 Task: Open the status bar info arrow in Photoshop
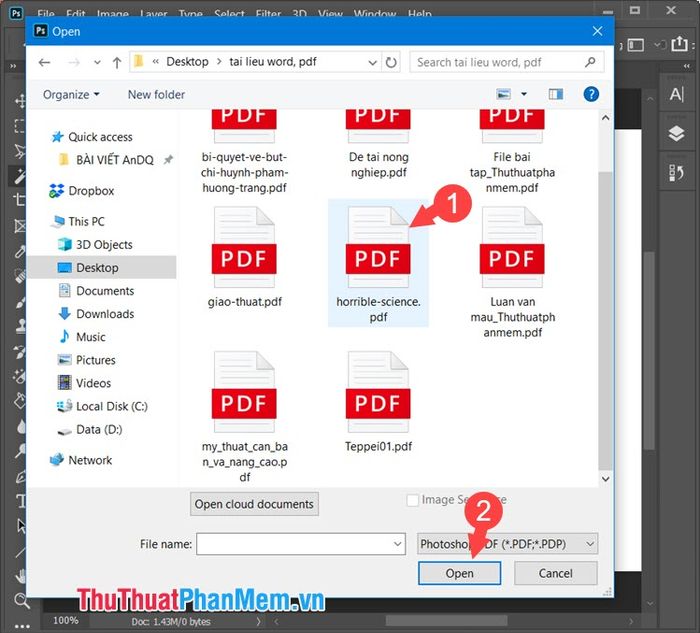point(258,621)
